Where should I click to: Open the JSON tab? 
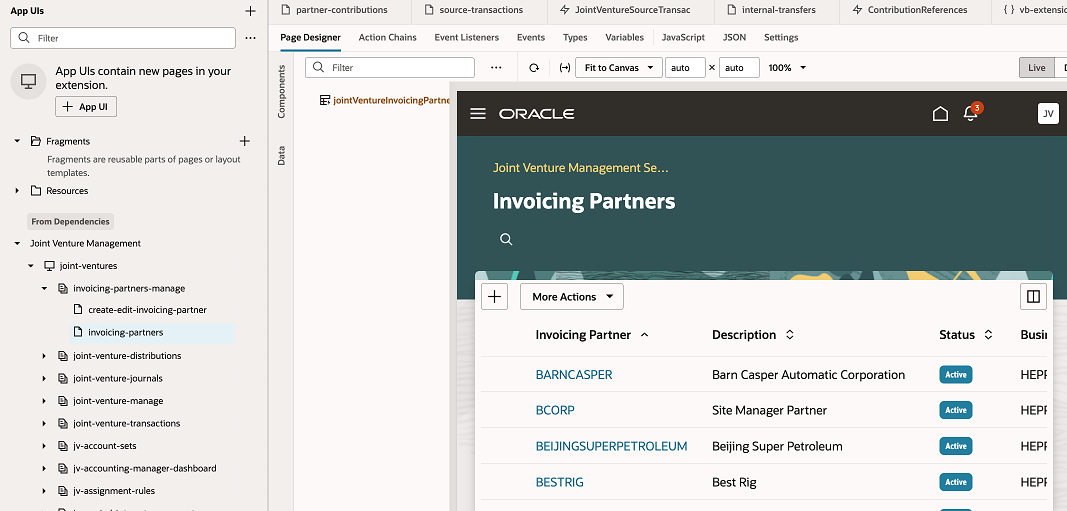pyautogui.click(x=734, y=37)
